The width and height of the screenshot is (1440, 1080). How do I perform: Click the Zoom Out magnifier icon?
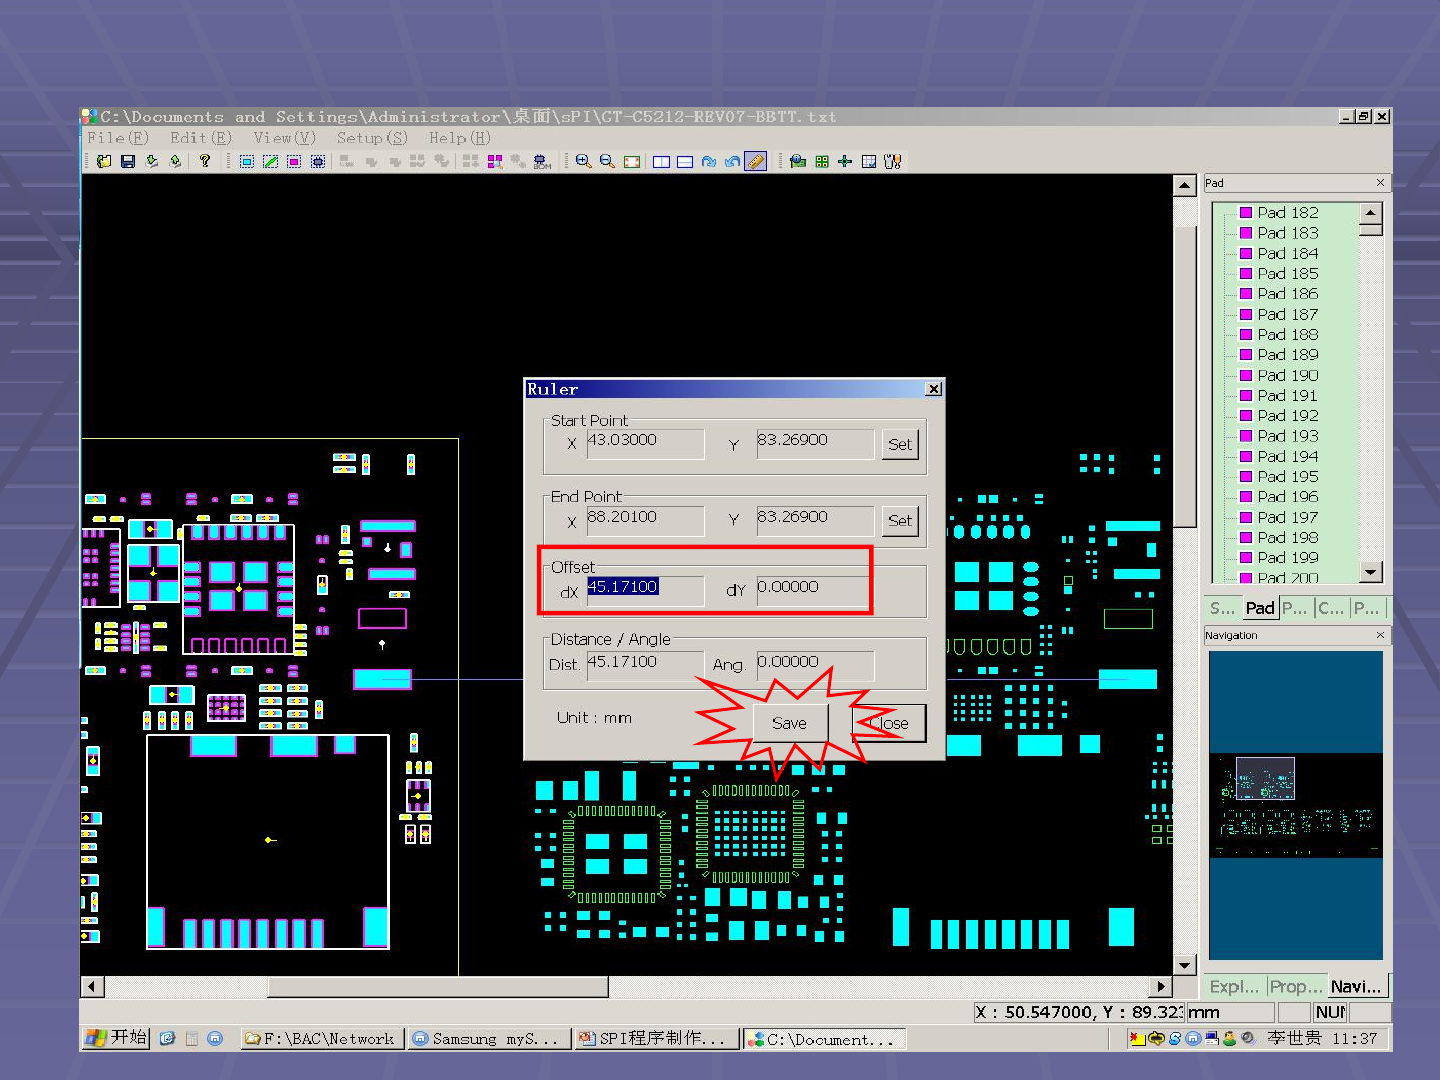click(x=607, y=161)
